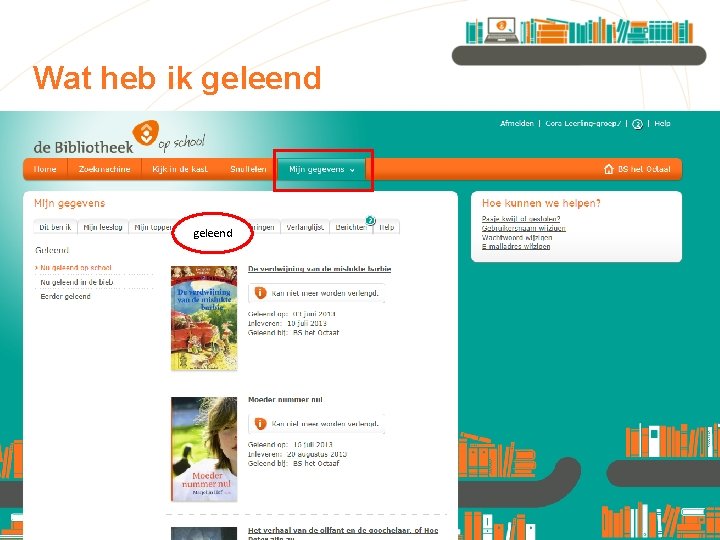Image resolution: width=720 pixels, height=540 pixels.
Task: Switch to the Mijn leeslog tab
Action: [103, 227]
